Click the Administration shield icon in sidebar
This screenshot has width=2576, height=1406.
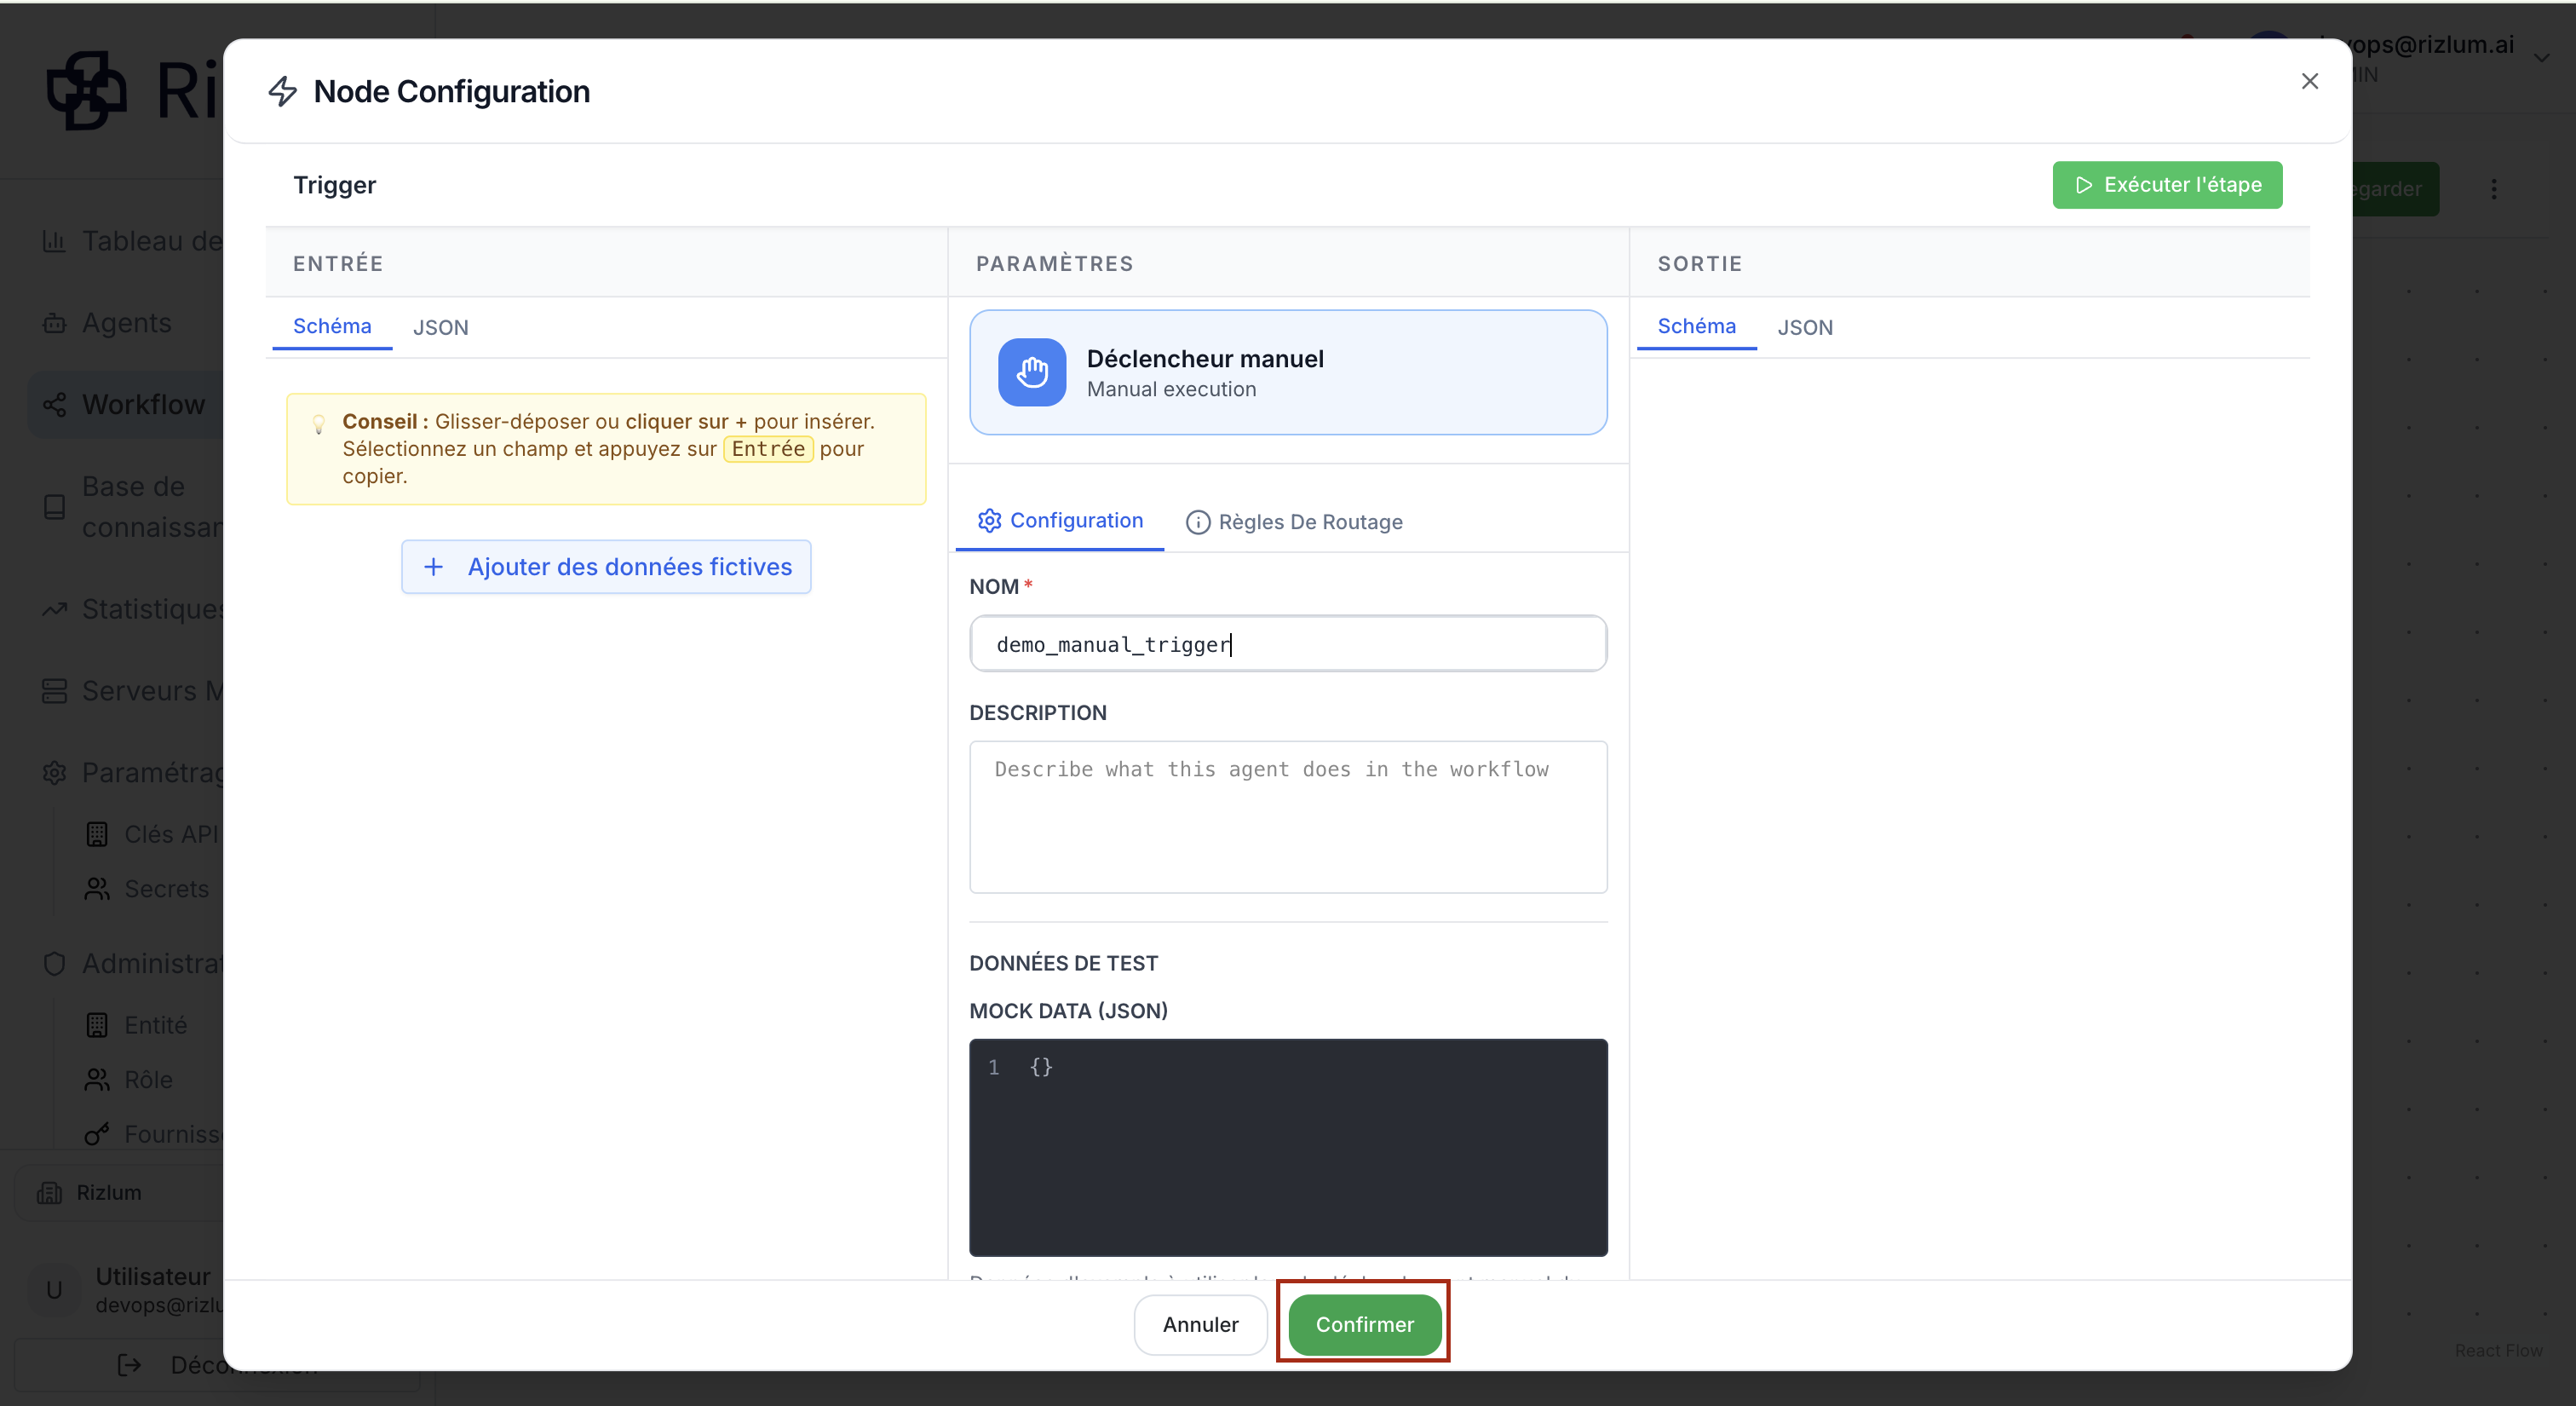coord(54,963)
